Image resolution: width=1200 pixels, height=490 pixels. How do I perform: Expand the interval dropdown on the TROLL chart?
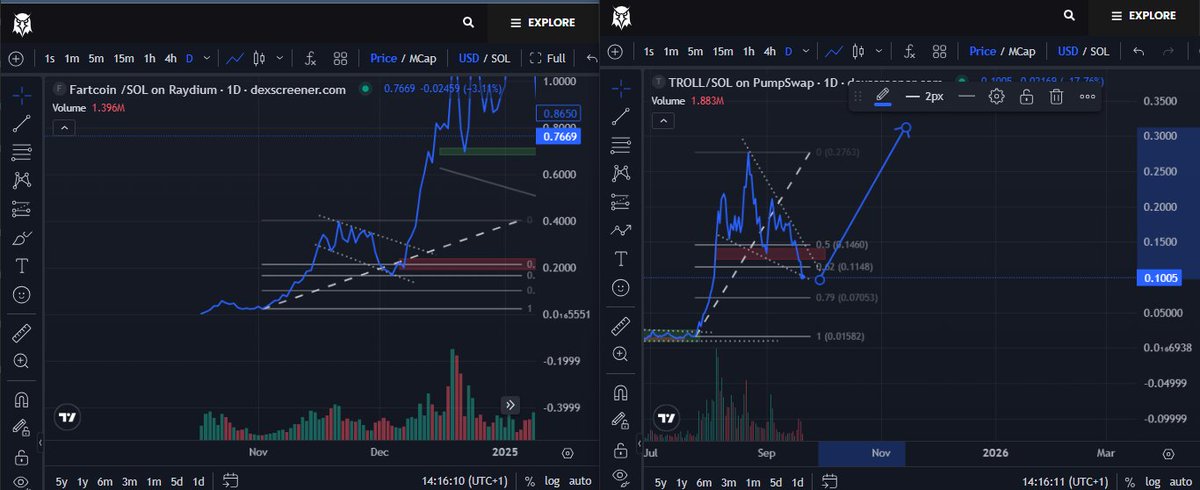808,52
